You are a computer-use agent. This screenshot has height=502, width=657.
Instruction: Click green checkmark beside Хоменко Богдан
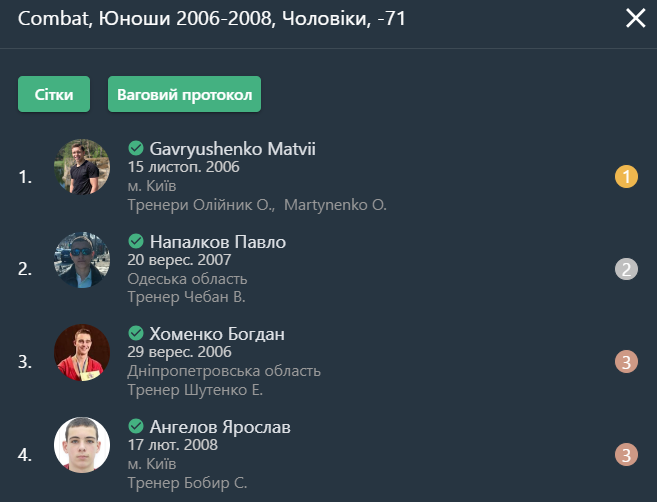pyautogui.click(x=136, y=333)
